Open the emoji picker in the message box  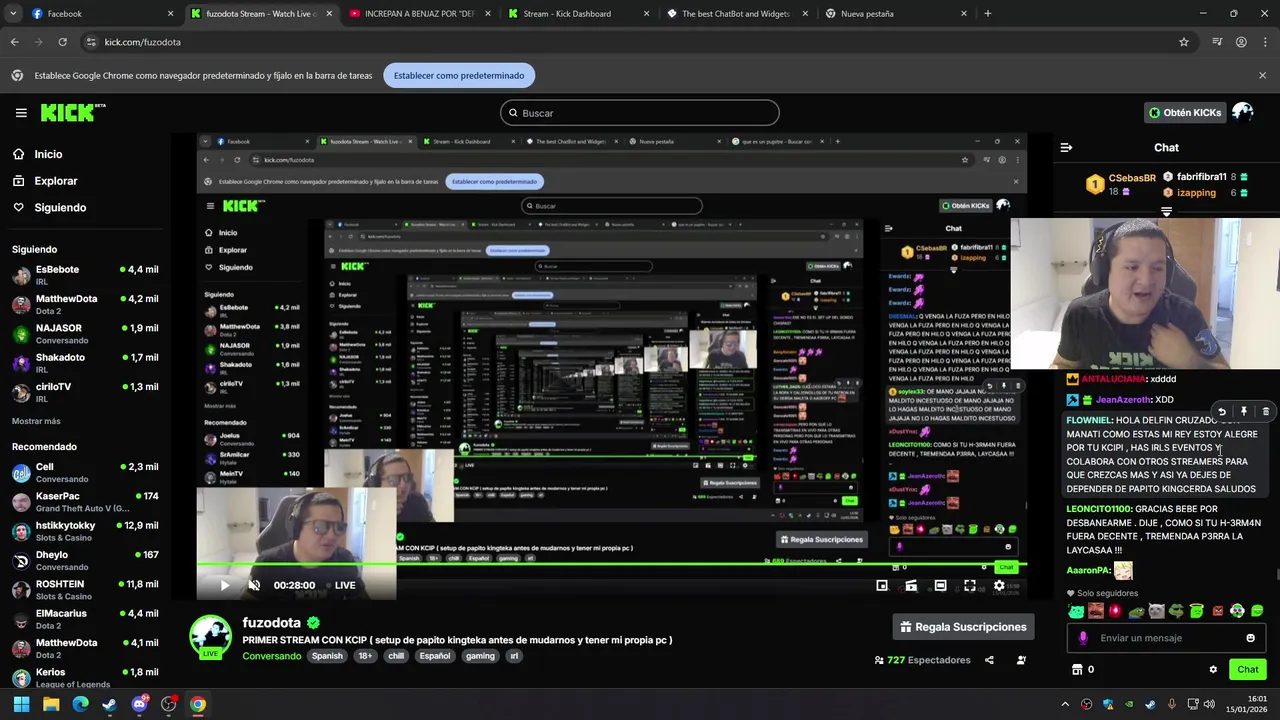(1250, 638)
